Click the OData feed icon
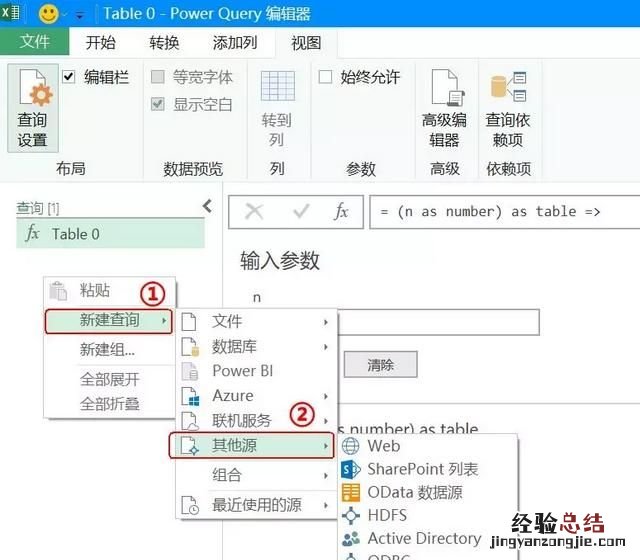This screenshot has width=640, height=560. click(x=351, y=493)
